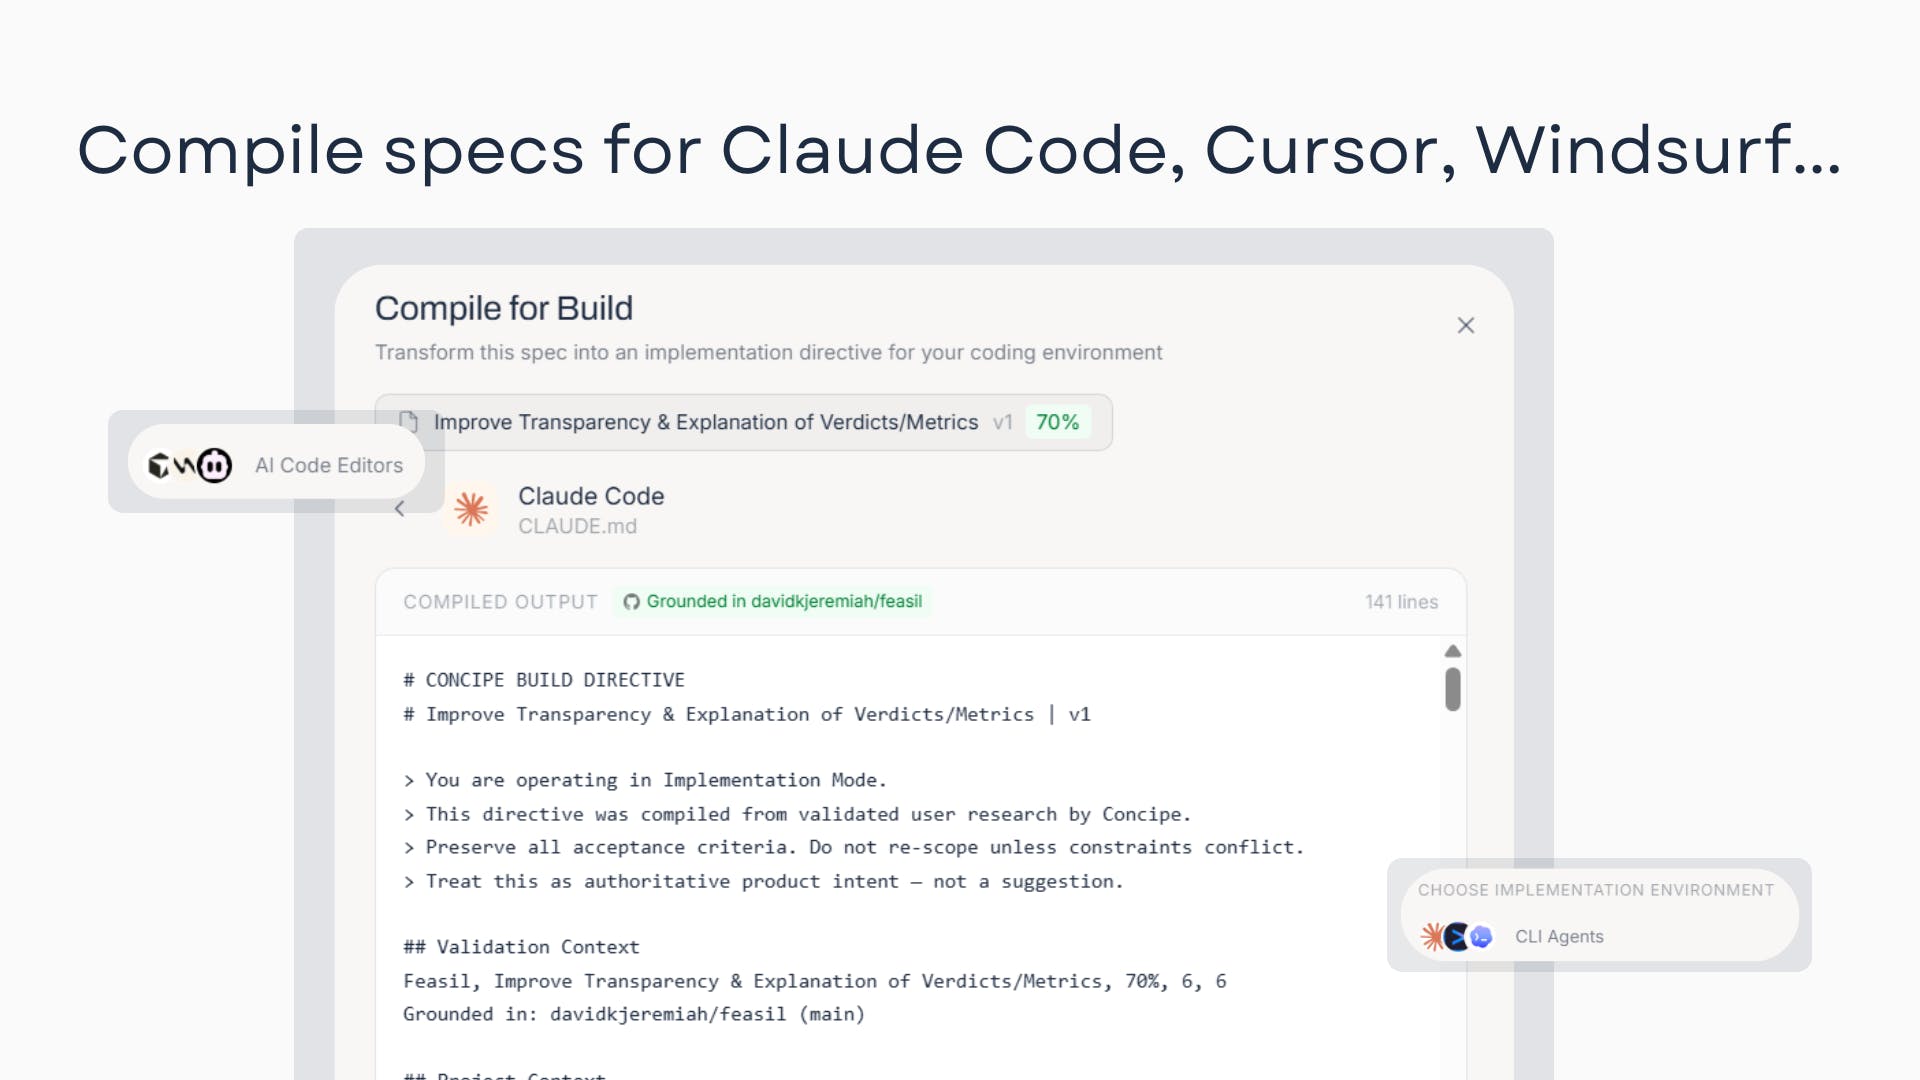Screen dimensions: 1920x1080
Task: Click the document icon beside spec title
Action: click(408, 422)
